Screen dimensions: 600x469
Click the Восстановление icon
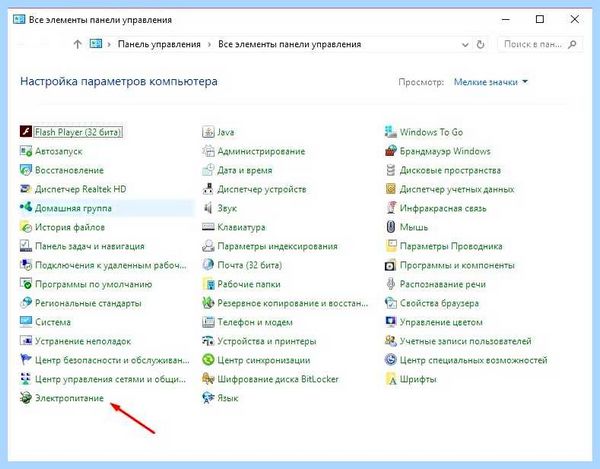pos(26,170)
